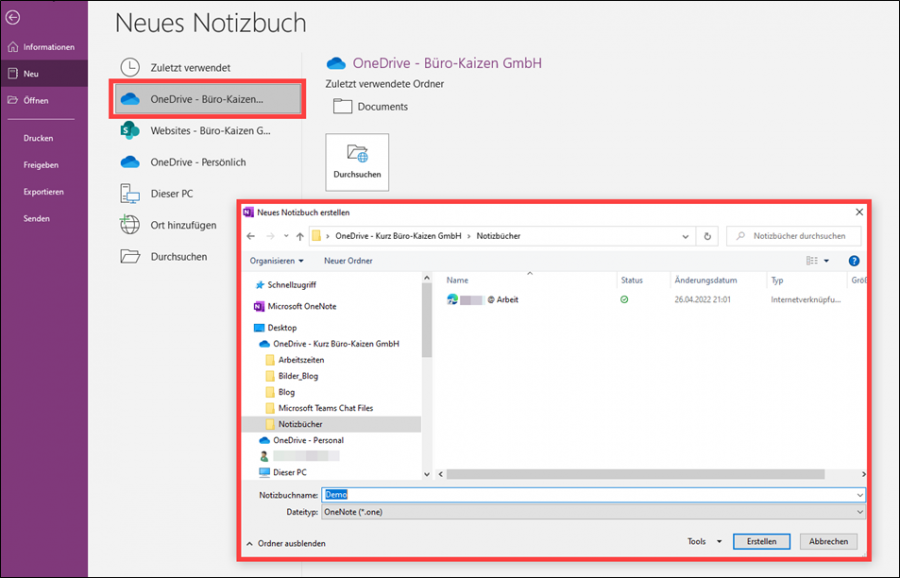Viewport: 900px width, 578px height.
Task: Select OneDrive - Personal in tree
Action: [x=302, y=440]
